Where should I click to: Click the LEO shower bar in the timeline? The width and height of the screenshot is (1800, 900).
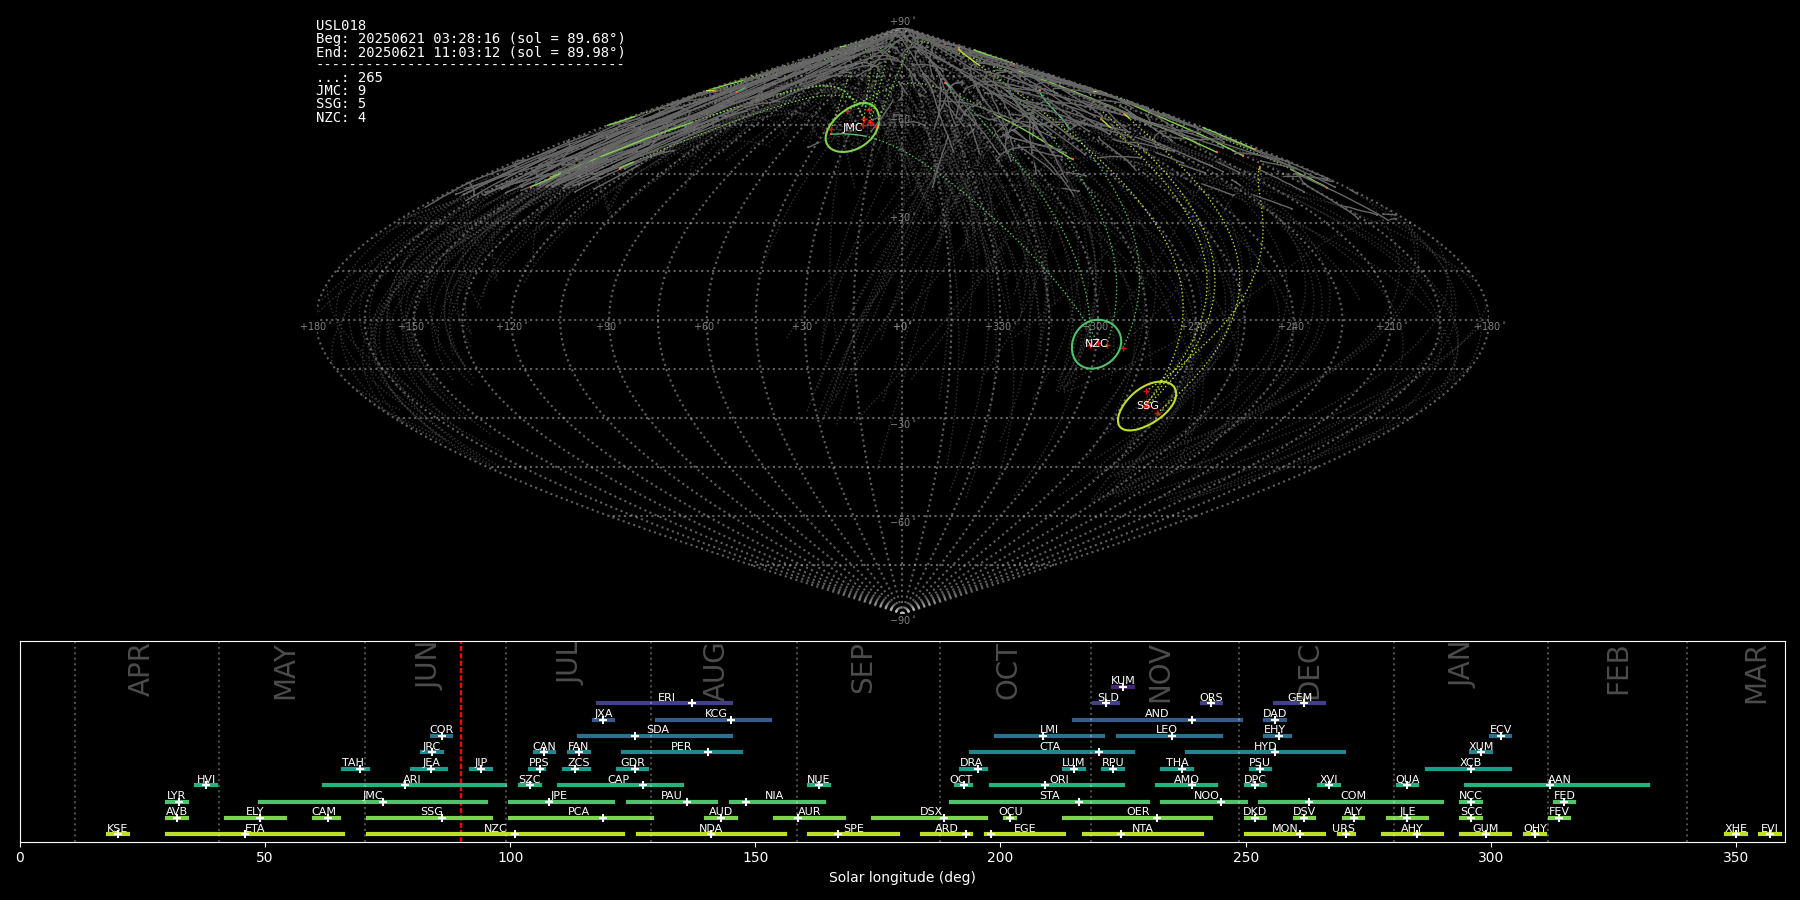tap(1169, 736)
